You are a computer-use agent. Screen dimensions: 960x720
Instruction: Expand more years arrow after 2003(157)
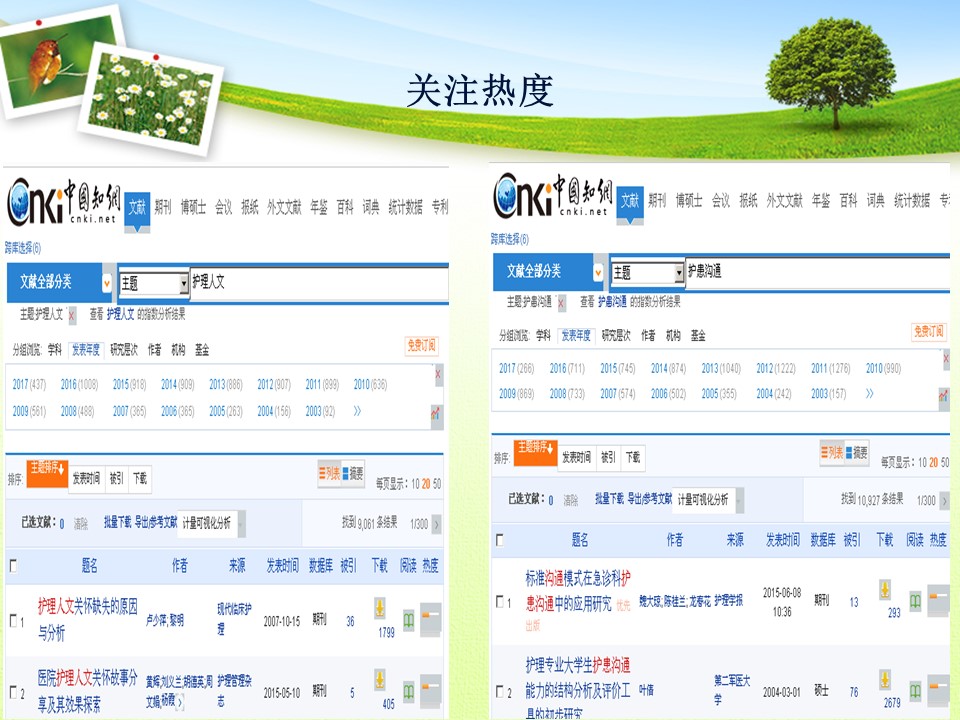pos(869,394)
